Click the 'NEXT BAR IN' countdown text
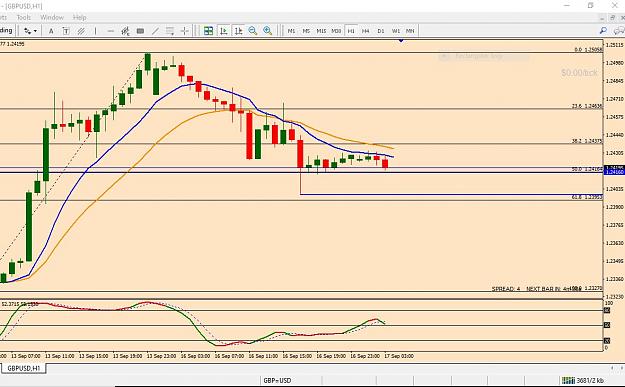The image size is (625, 387). [x=543, y=289]
